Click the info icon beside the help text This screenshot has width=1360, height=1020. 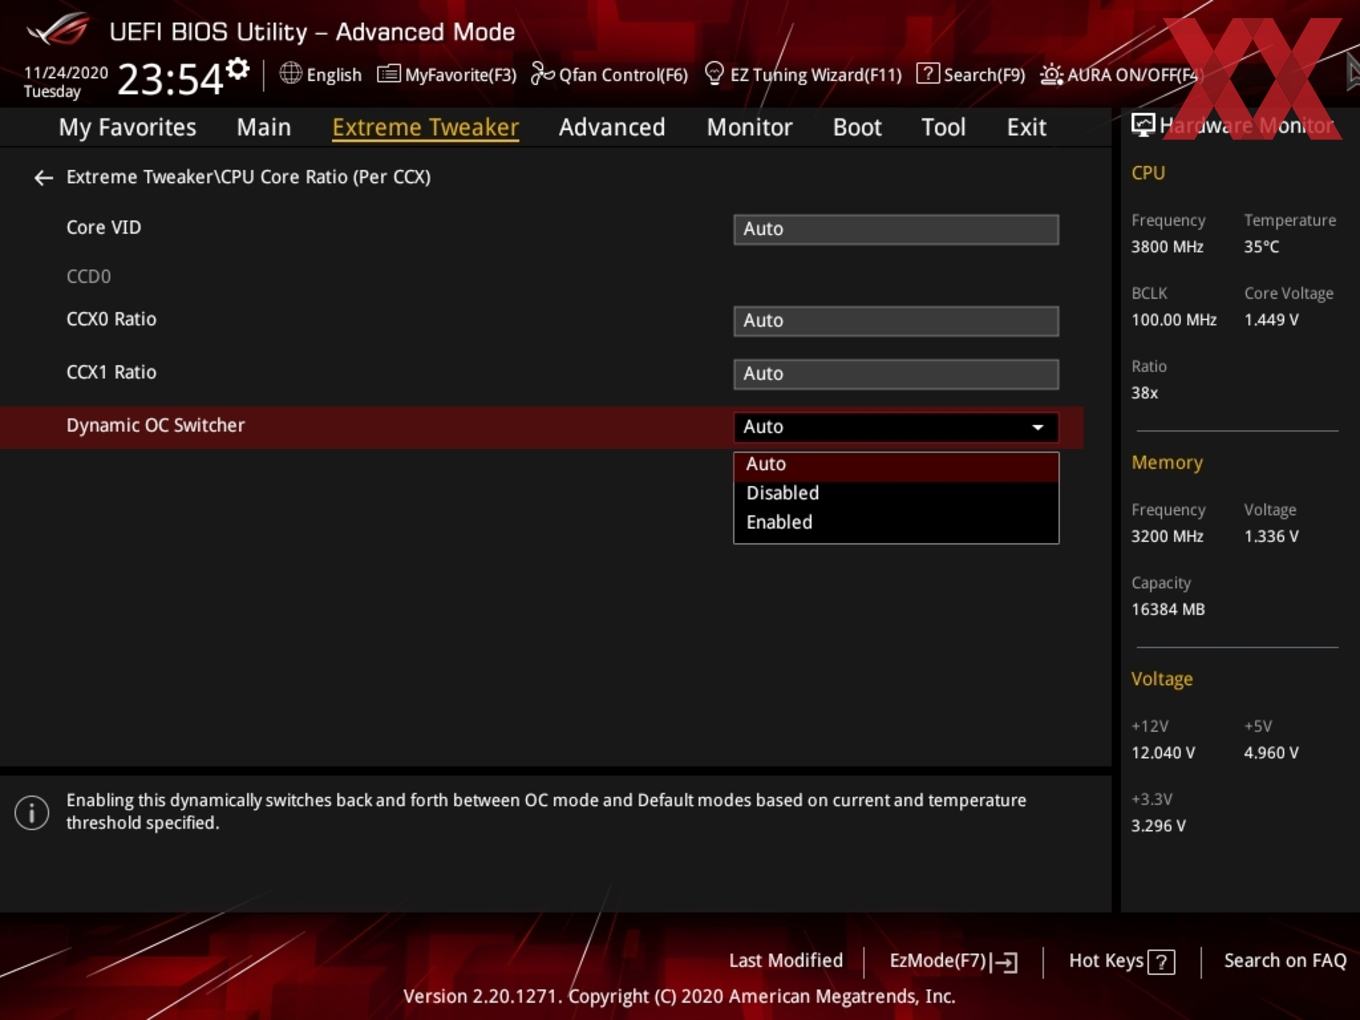pos(32,812)
